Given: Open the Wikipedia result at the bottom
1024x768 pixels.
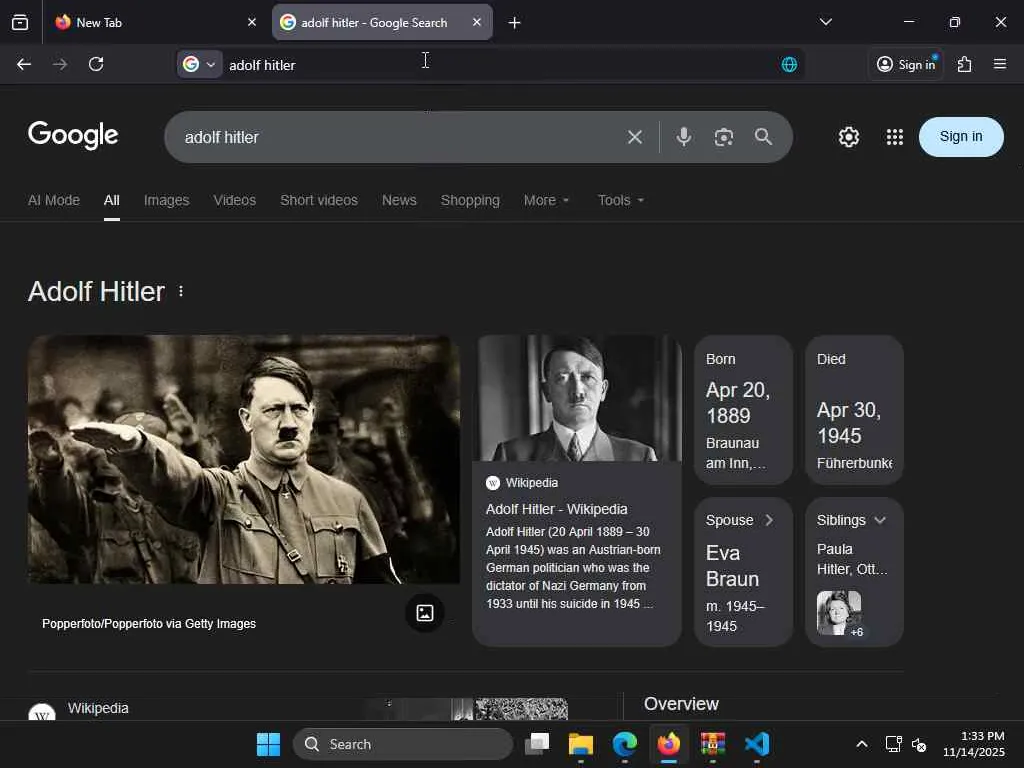Looking at the screenshot, I should (98, 709).
